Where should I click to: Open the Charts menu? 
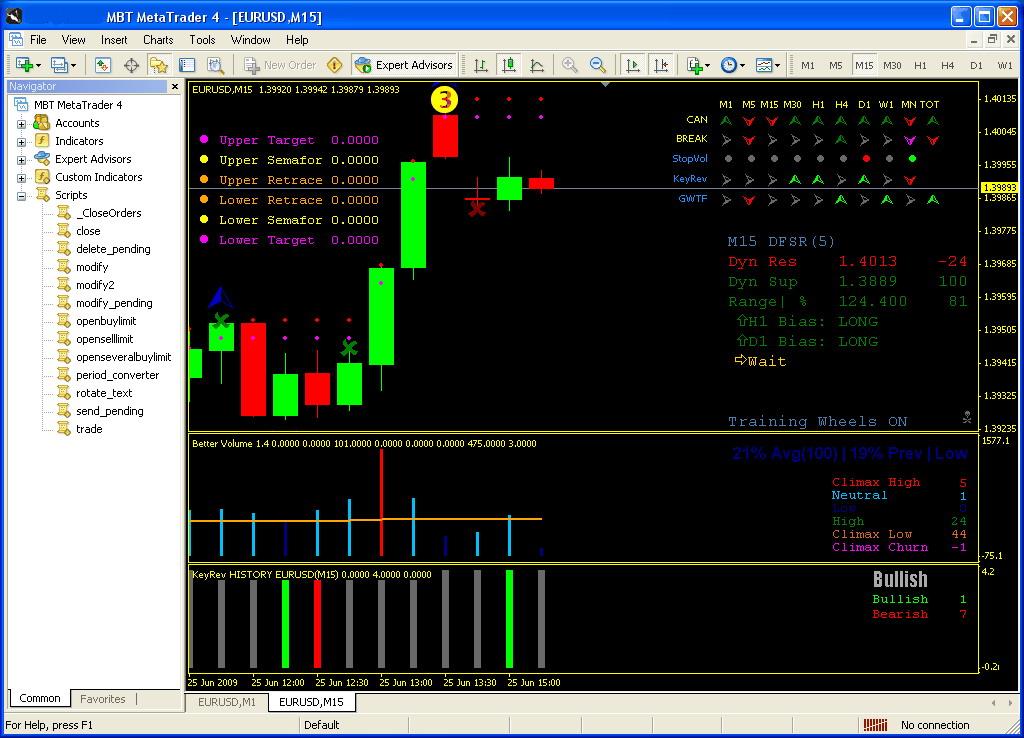158,40
